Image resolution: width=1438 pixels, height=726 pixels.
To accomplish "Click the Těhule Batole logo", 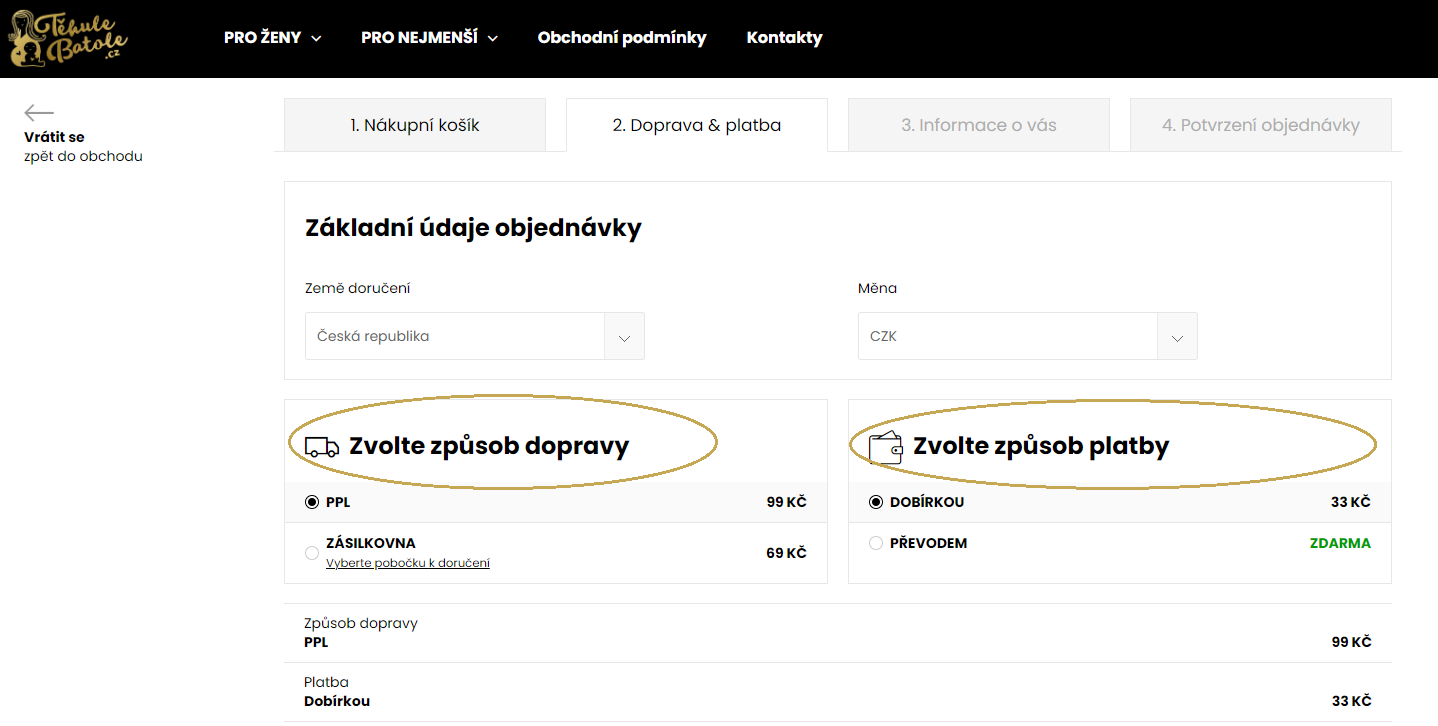I will 68,39.
